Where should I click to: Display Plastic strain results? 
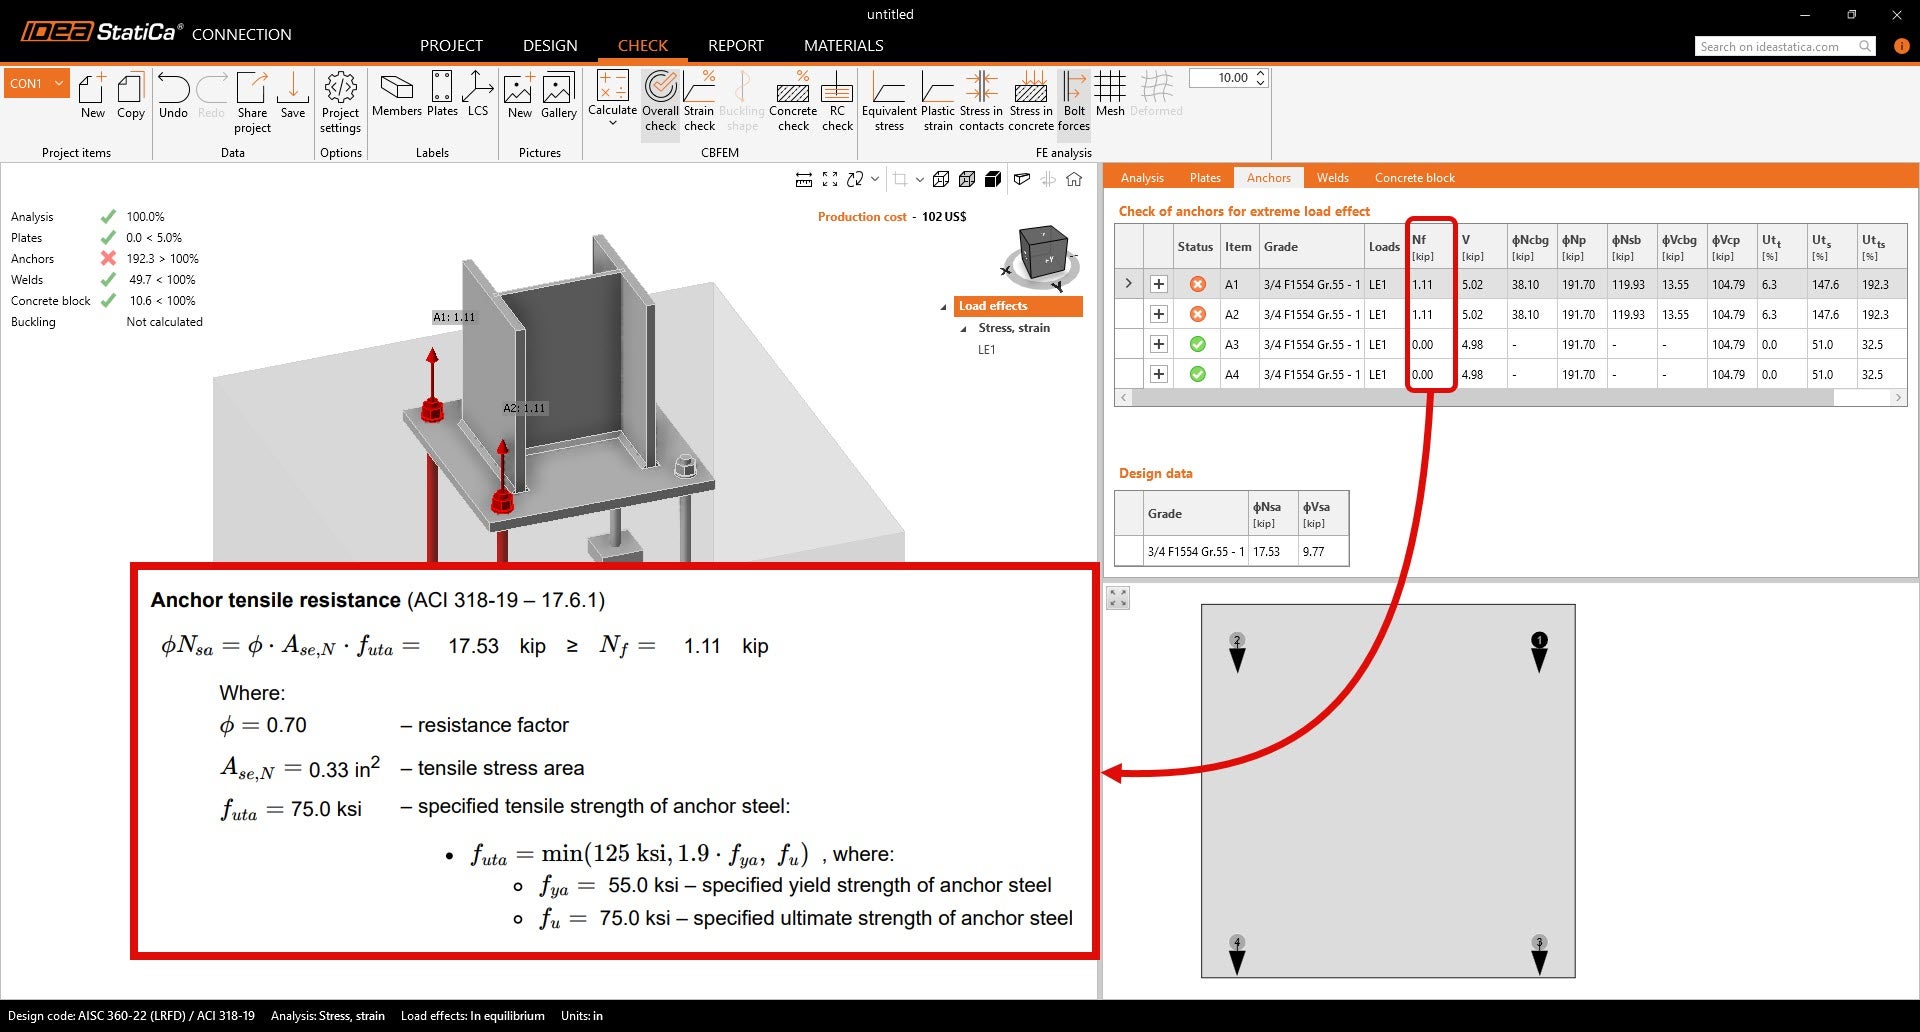[937, 100]
